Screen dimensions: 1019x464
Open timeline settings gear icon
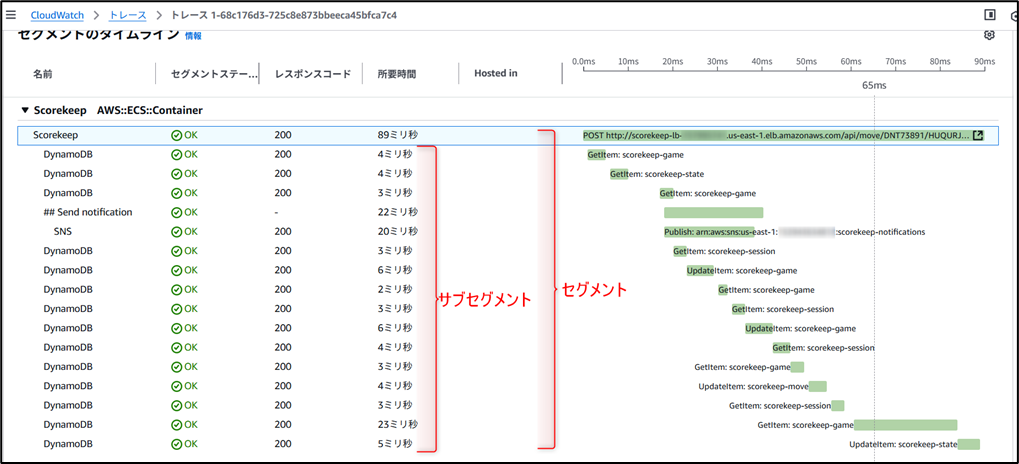[x=989, y=36]
